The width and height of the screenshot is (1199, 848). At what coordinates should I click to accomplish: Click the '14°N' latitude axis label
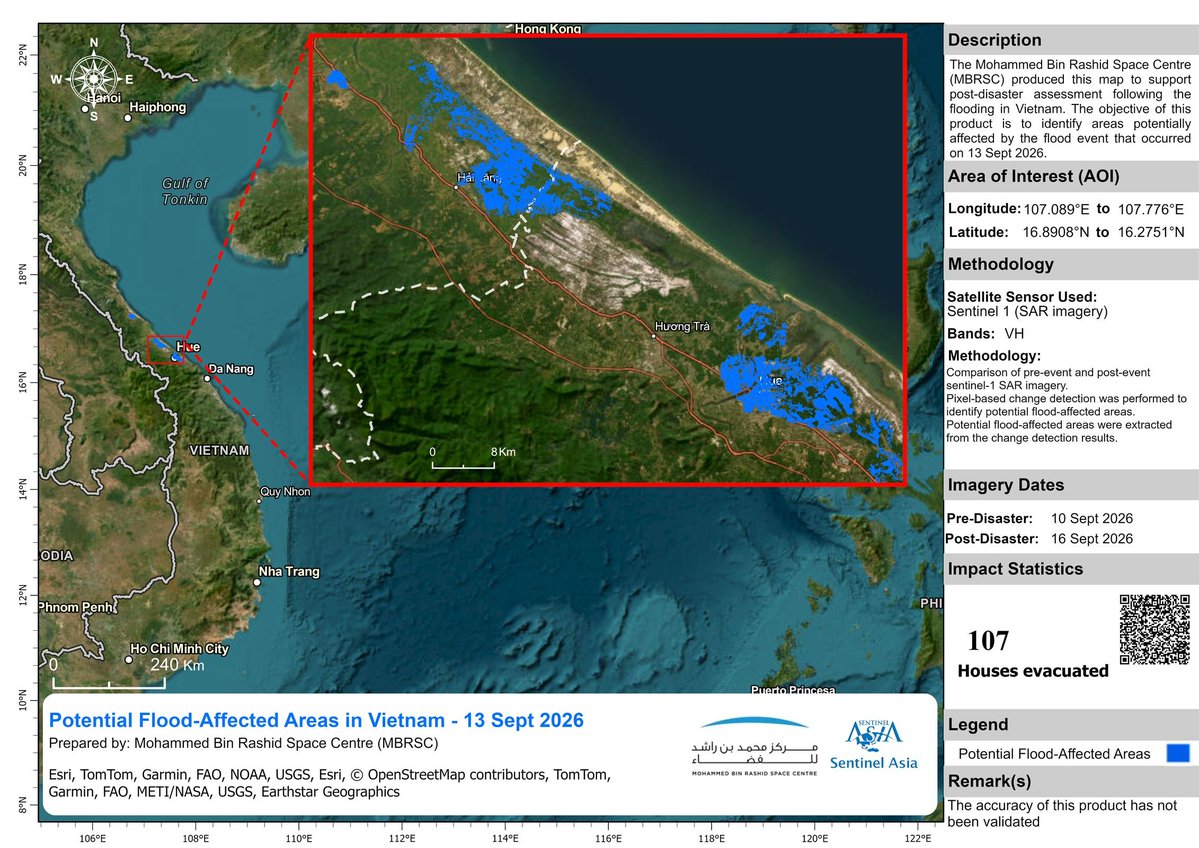[x=24, y=488]
